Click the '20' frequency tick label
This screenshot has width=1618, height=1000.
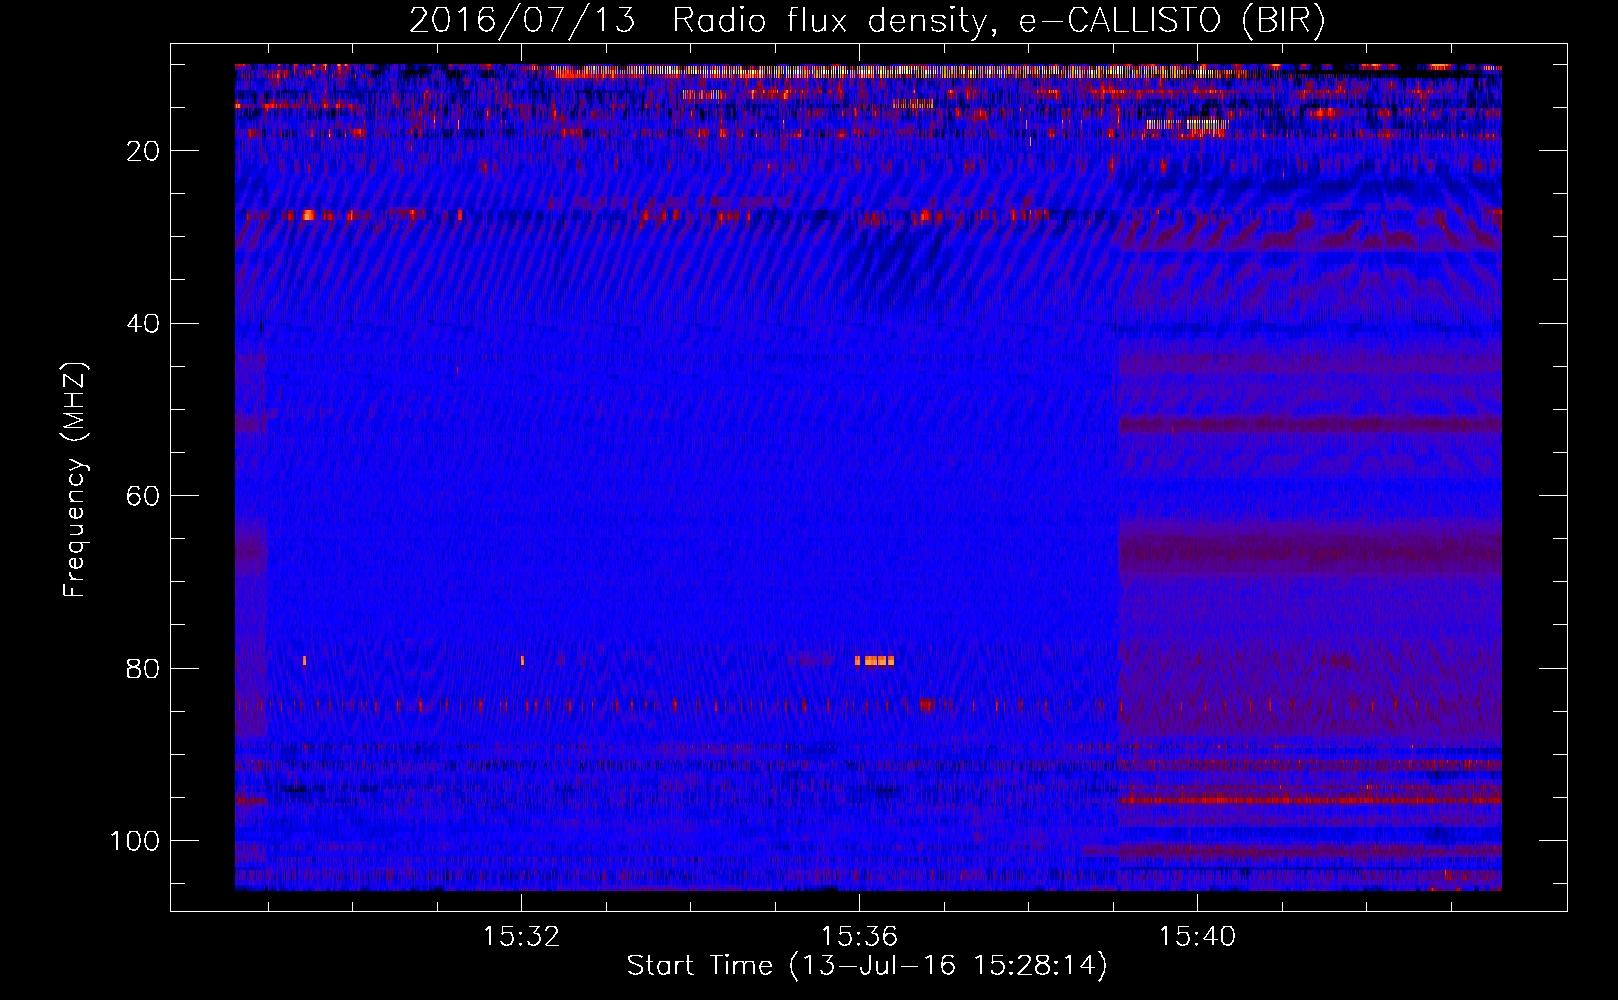144,151
